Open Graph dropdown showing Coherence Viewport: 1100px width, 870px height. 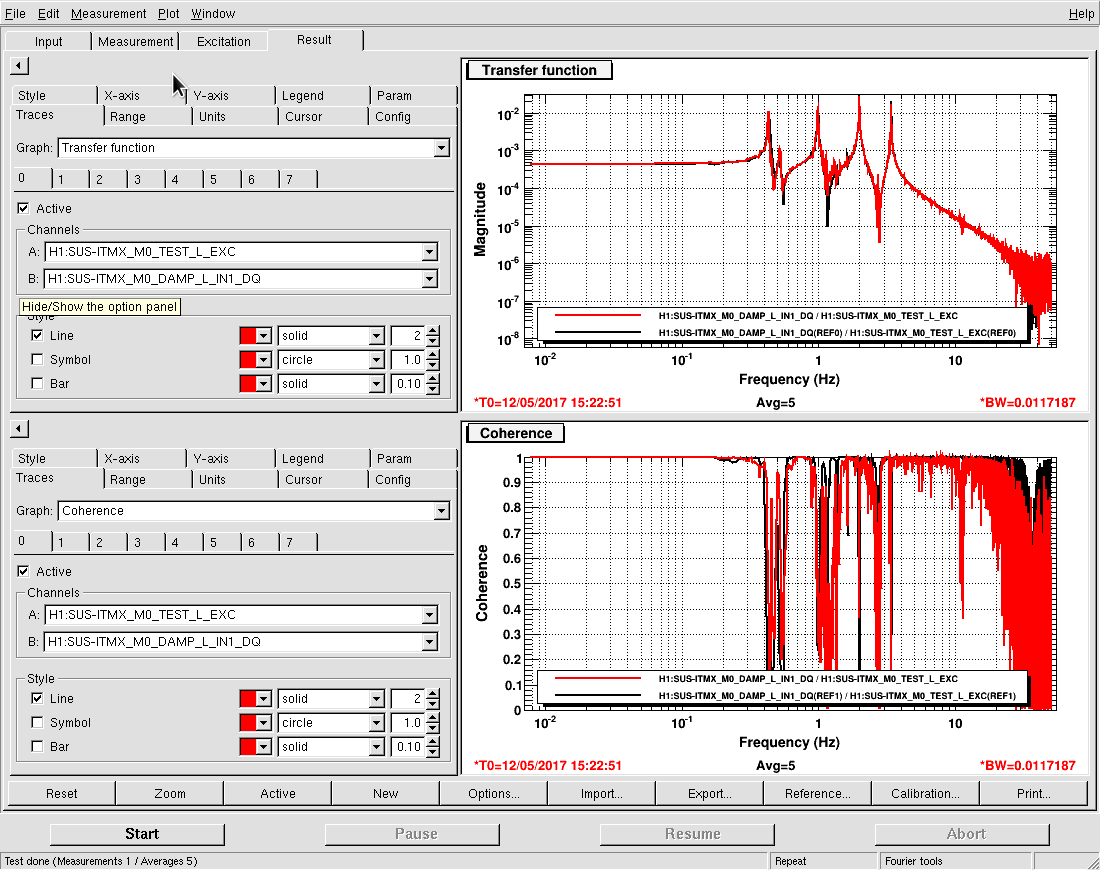[x=441, y=511]
